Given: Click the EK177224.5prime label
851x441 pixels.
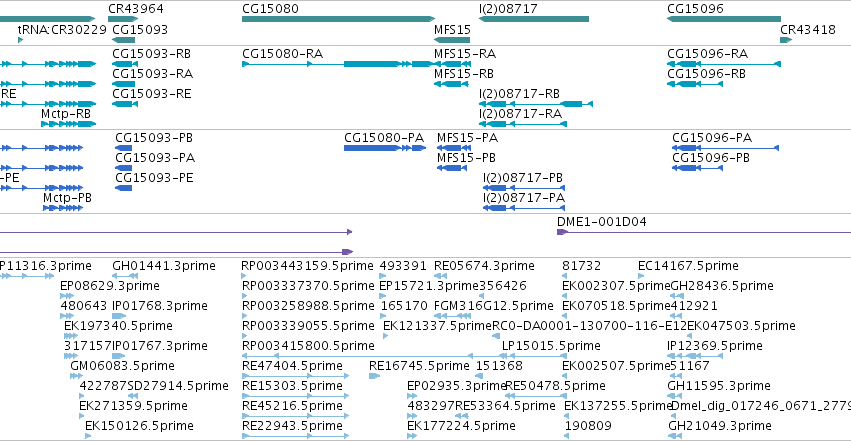Looking at the screenshot, I should (461, 426).
